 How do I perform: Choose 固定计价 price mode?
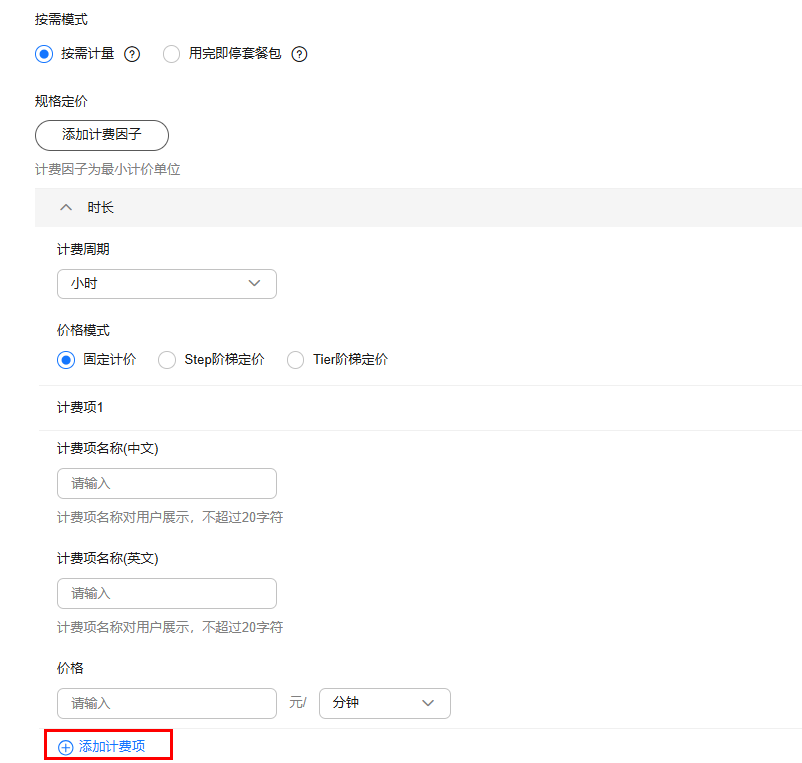pos(66,360)
